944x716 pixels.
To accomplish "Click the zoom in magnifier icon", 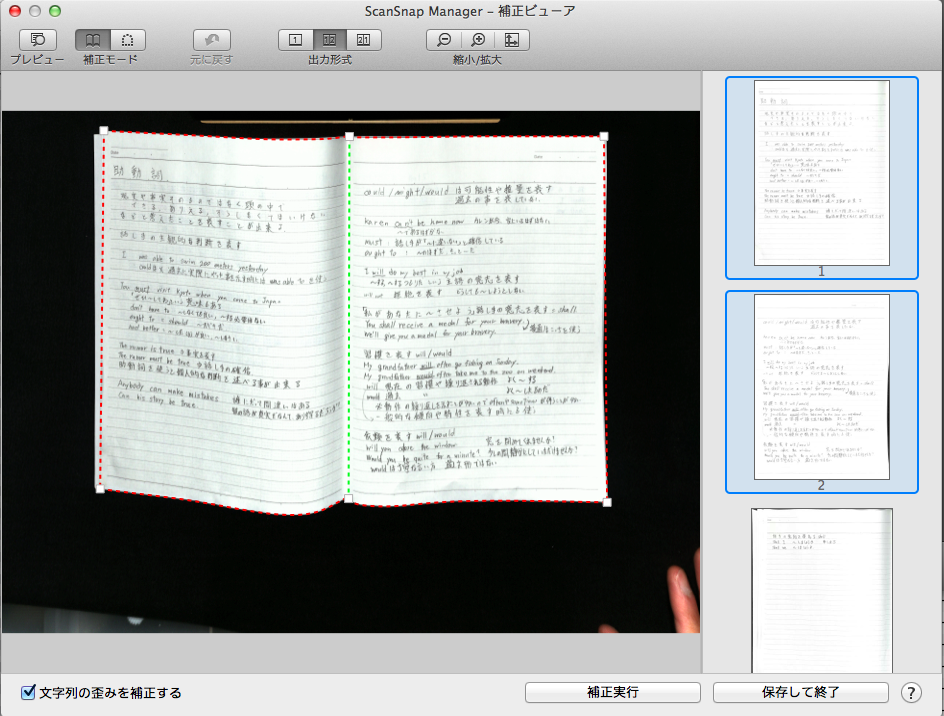I will pyautogui.click(x=478, y=40).
